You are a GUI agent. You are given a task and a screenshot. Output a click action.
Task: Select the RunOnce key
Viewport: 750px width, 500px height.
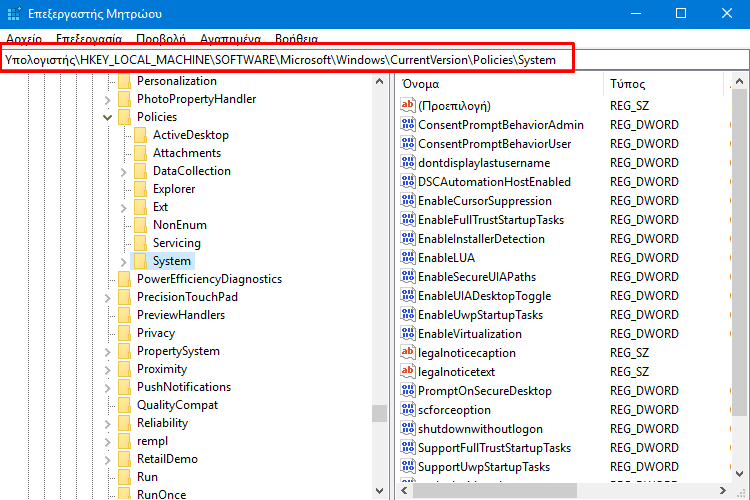[x=161, y=494]
